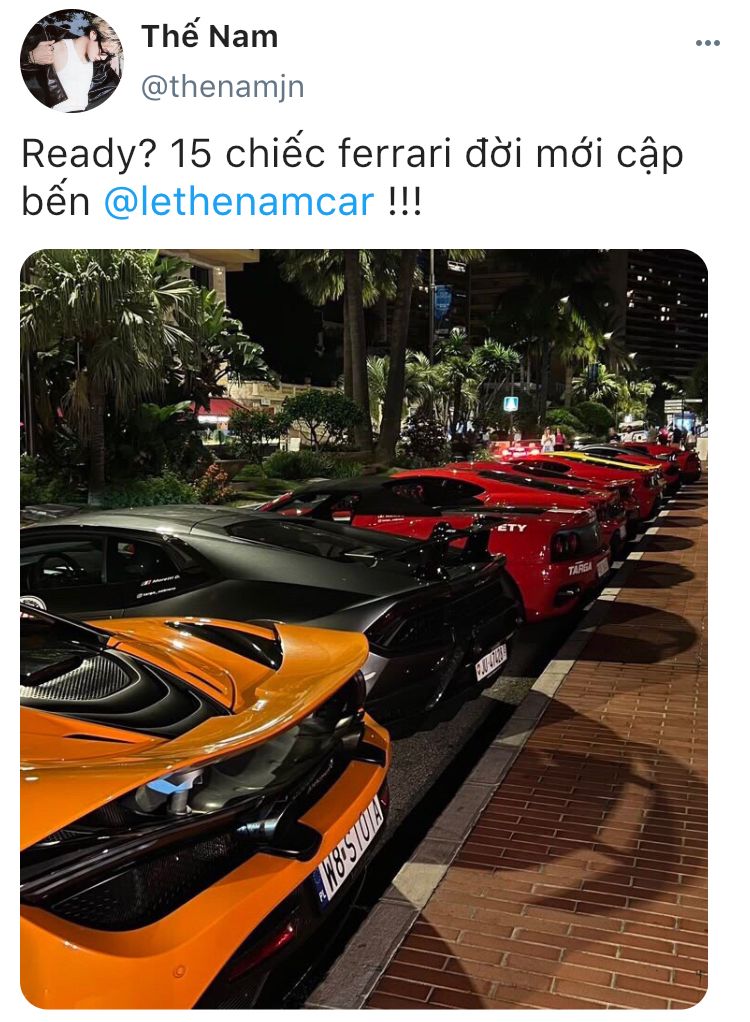
Task: Click the display name Thế Nam
Action: pyautogui.click(x=209, y=36)
